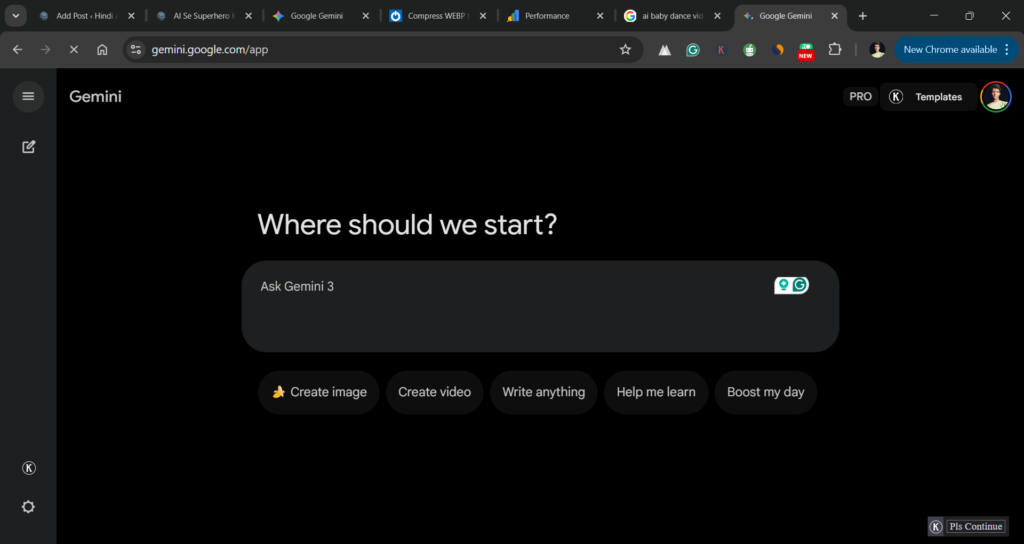Click the Grammarly icon in prompt box
Viewport: 1024px width, 544px height.
point(799,286)
